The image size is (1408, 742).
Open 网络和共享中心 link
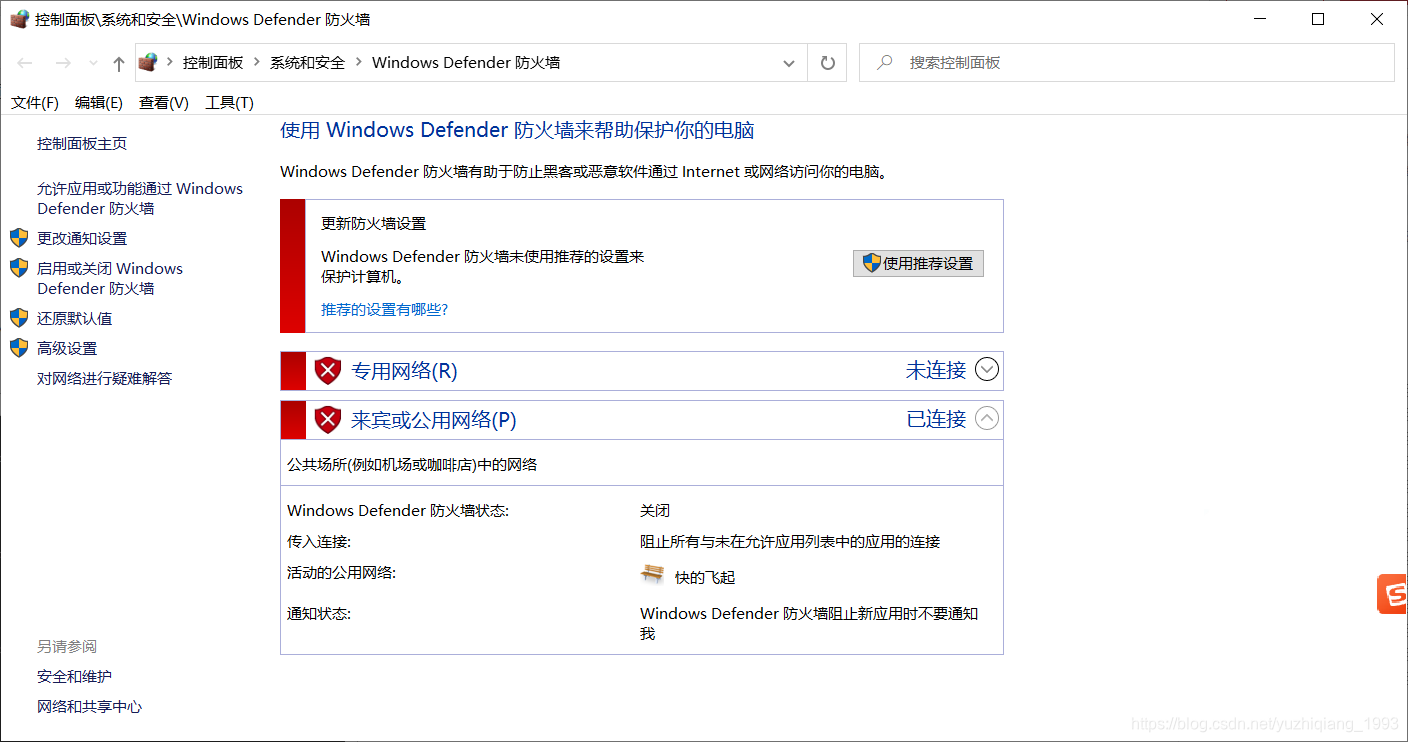pyautogui.click(x=90, y=706)
